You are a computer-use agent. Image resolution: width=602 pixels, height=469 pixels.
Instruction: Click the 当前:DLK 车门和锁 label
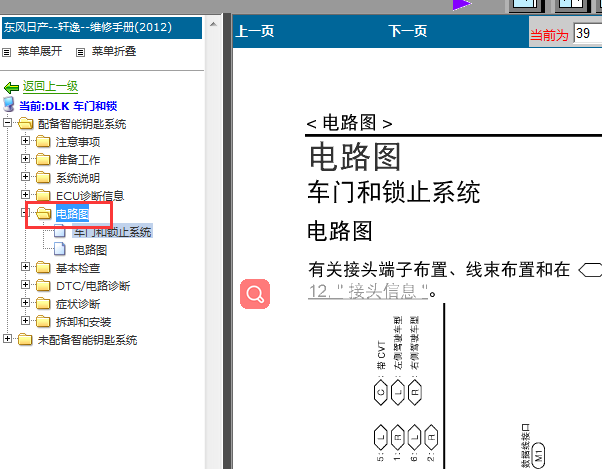pyautogui.click(x=68, y=106)
